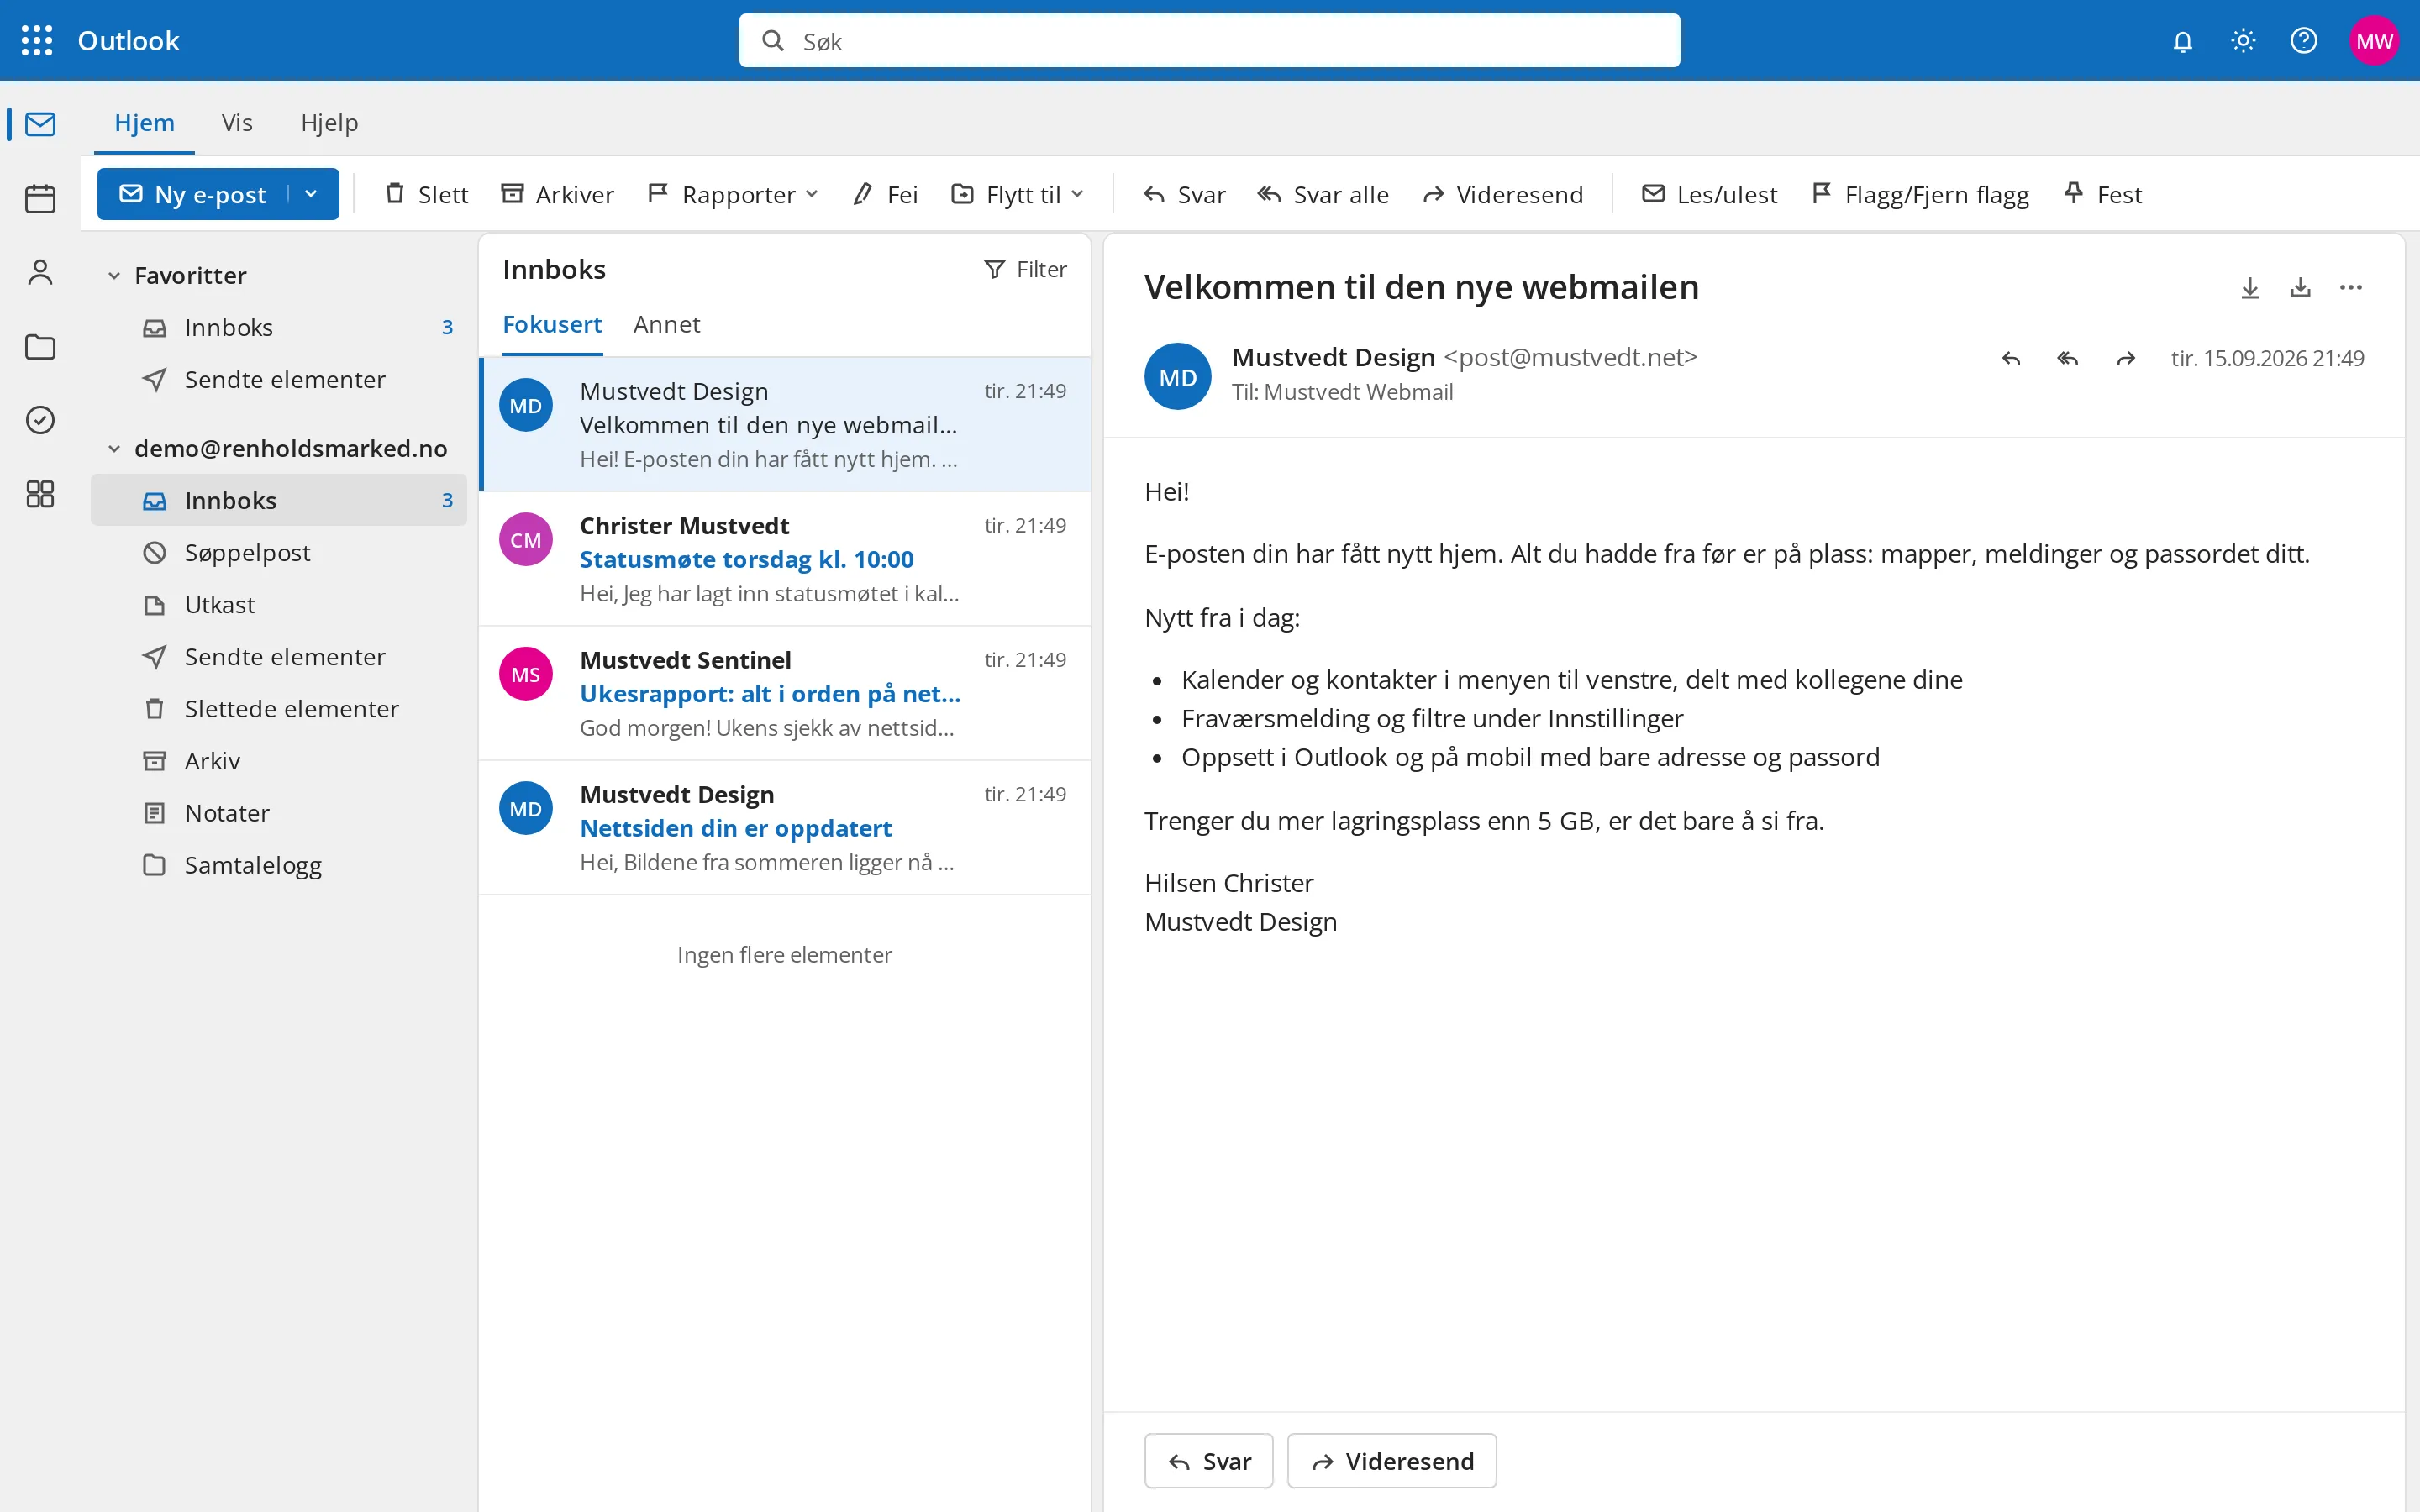Viewport: 2420px width, 1512px height.
Task: Click in the Søk search field
Action: tap(1209, 41)
